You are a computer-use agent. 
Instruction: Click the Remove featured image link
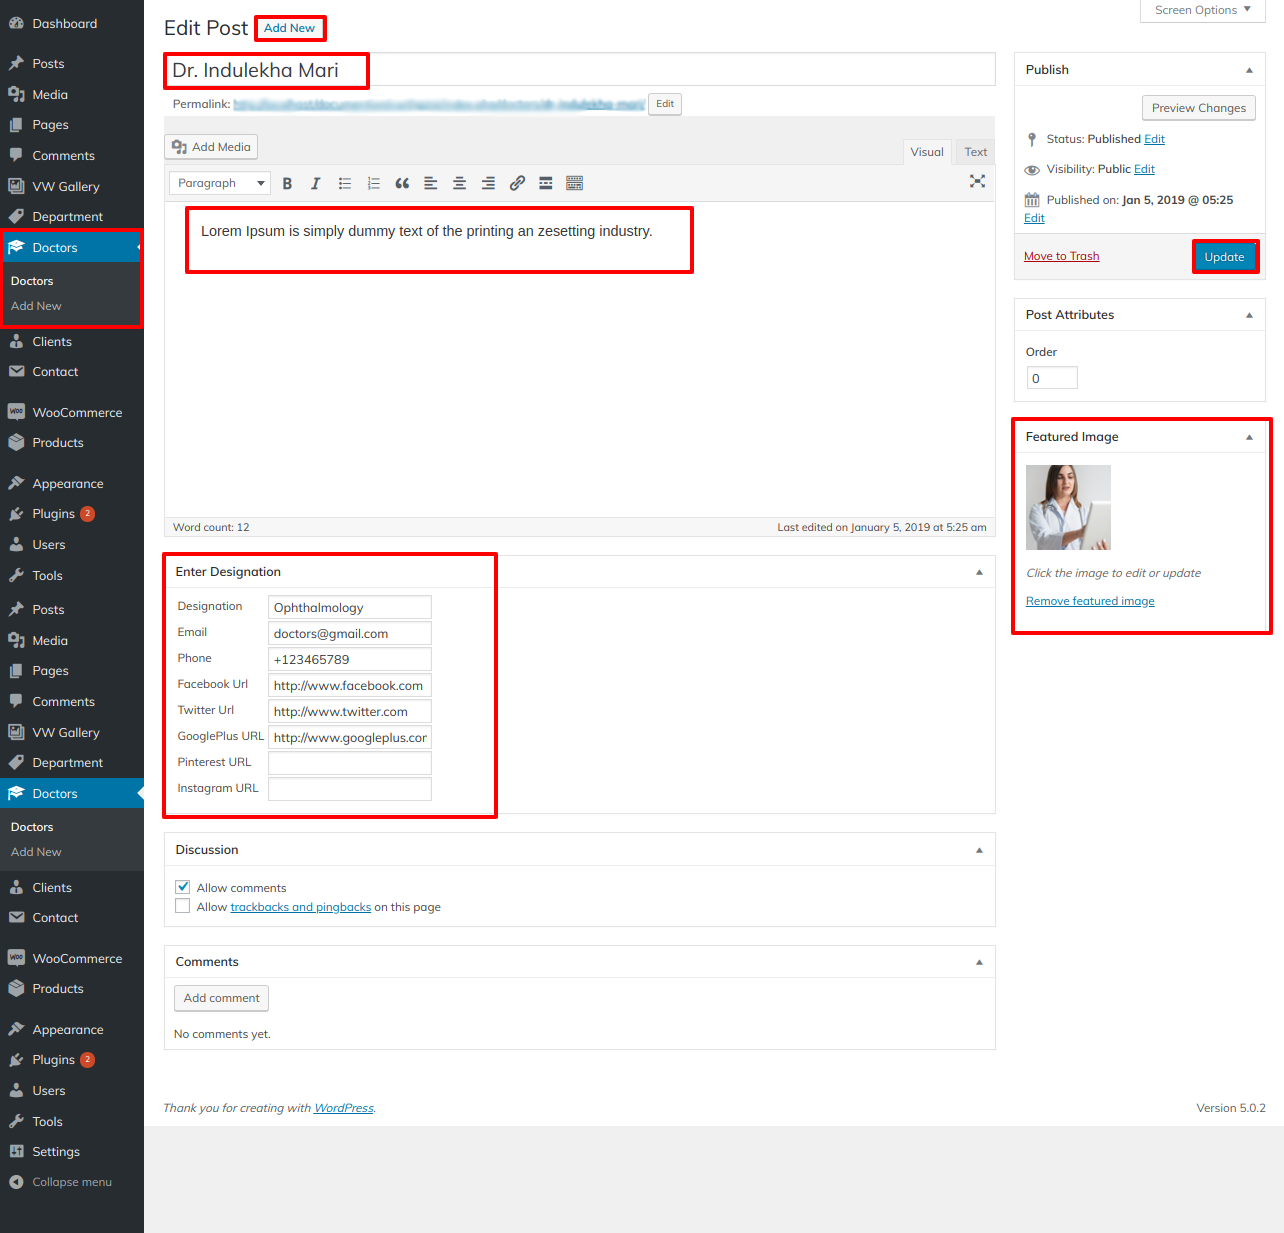point(1090,601)
